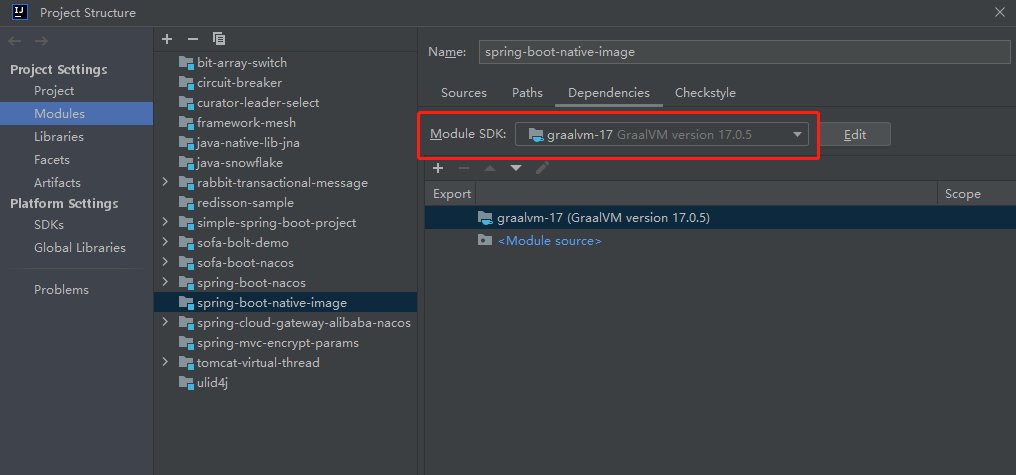Switch to the Paths tab

pyautogui.click(x=527, y=93)
